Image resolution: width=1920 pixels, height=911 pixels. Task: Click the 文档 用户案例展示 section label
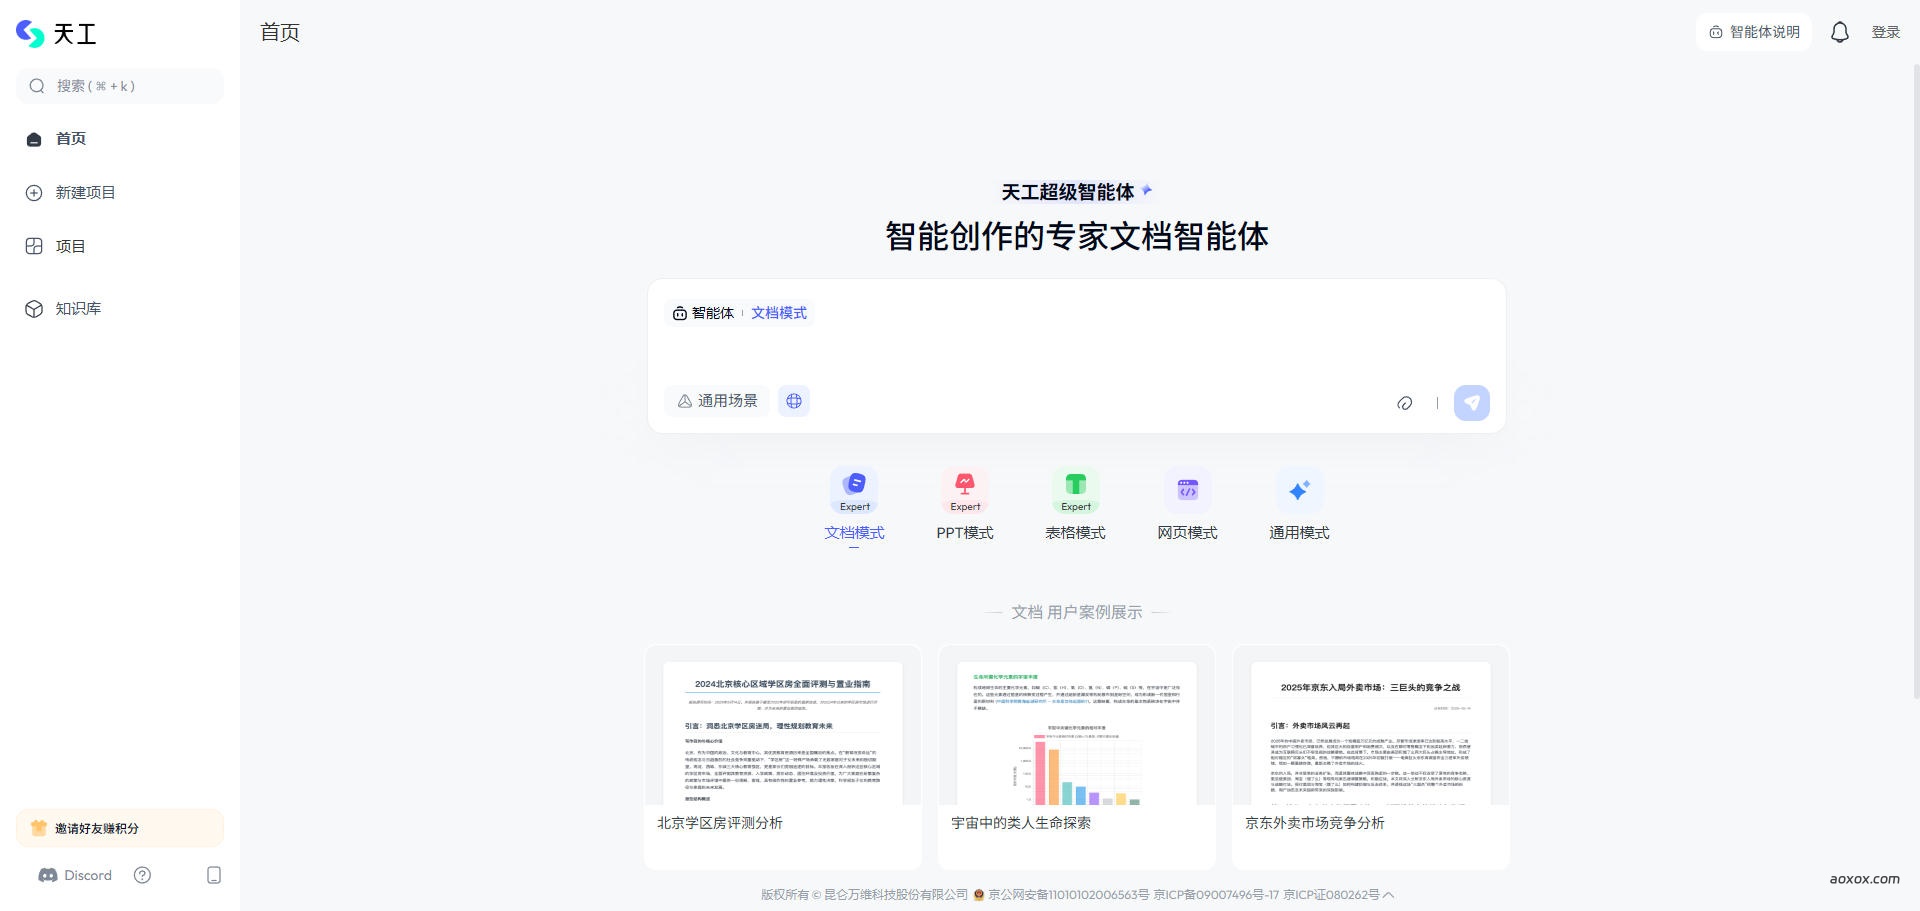pyautogui.click(x=1076, y=612)
